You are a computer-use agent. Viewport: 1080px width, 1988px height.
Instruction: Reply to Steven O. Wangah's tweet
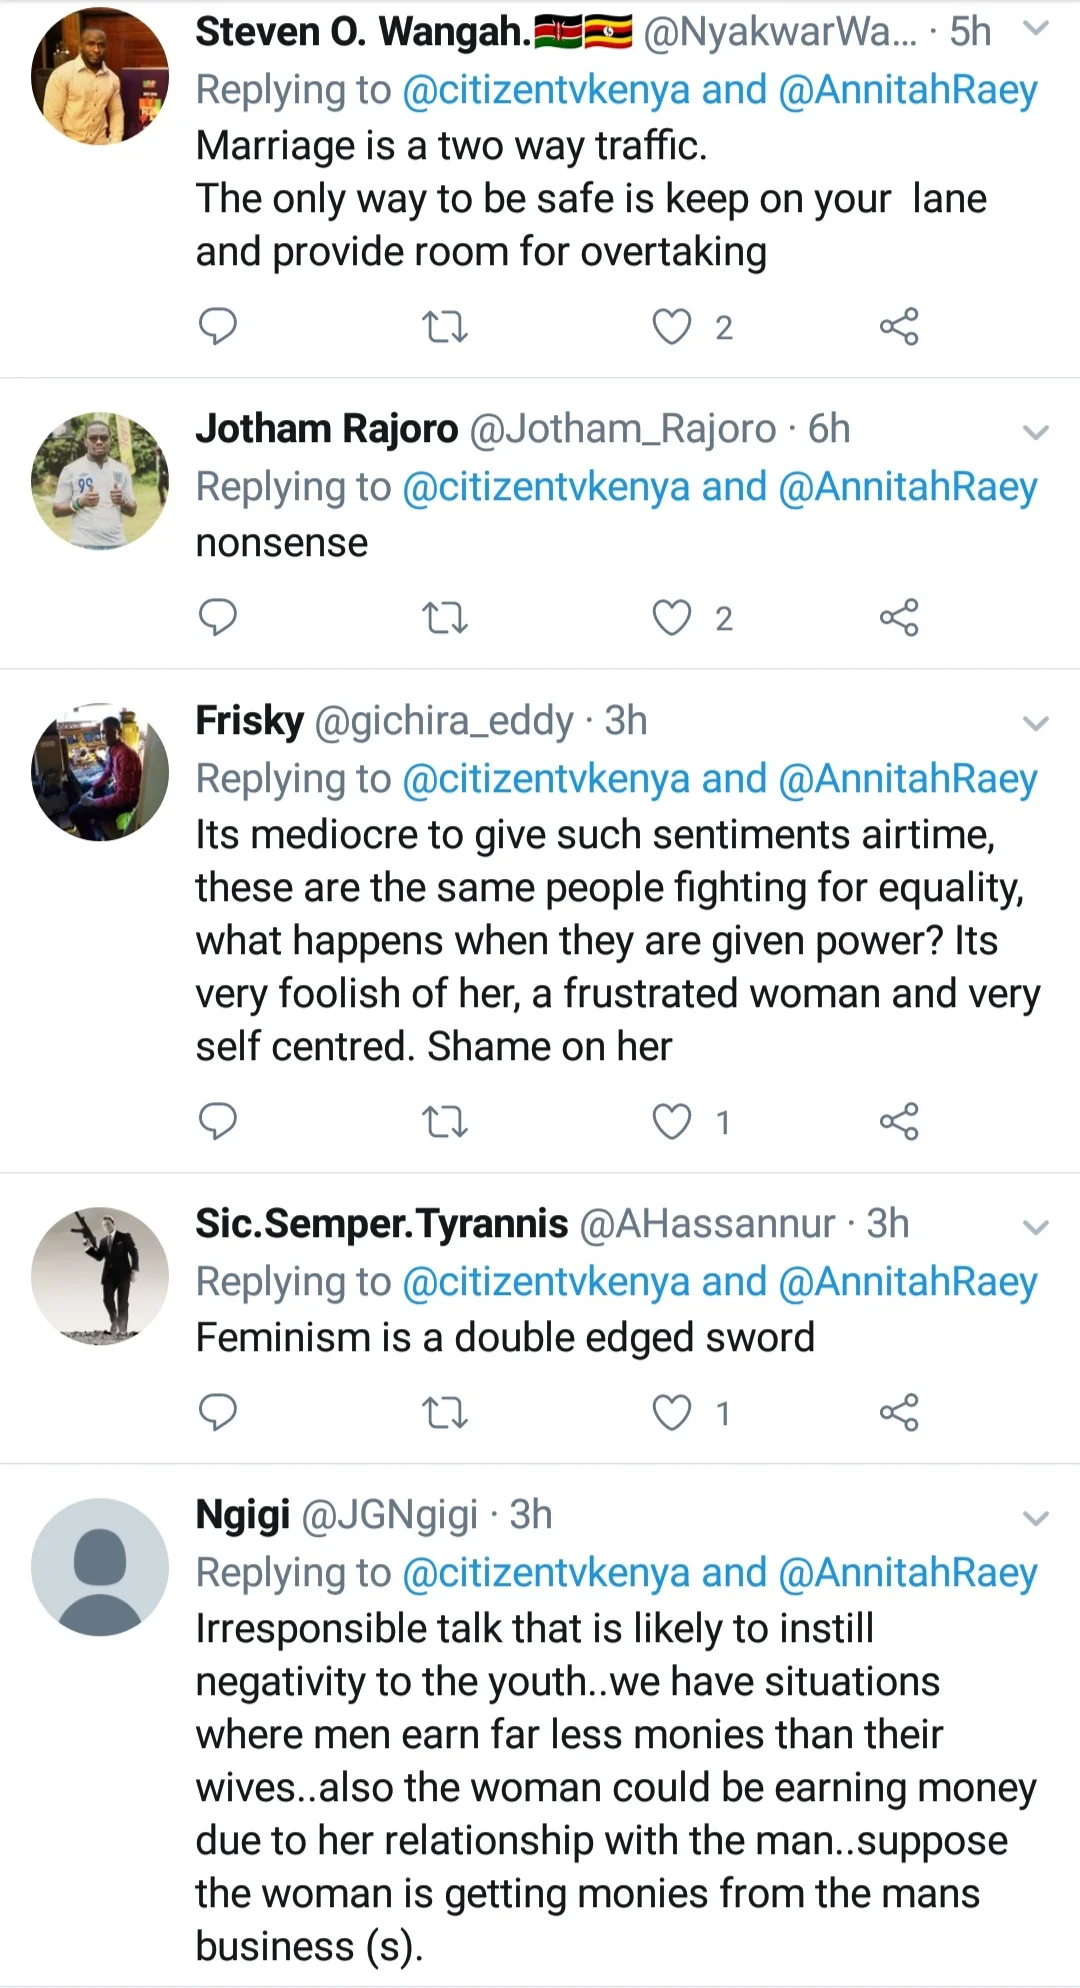click(x=218, y=327)
